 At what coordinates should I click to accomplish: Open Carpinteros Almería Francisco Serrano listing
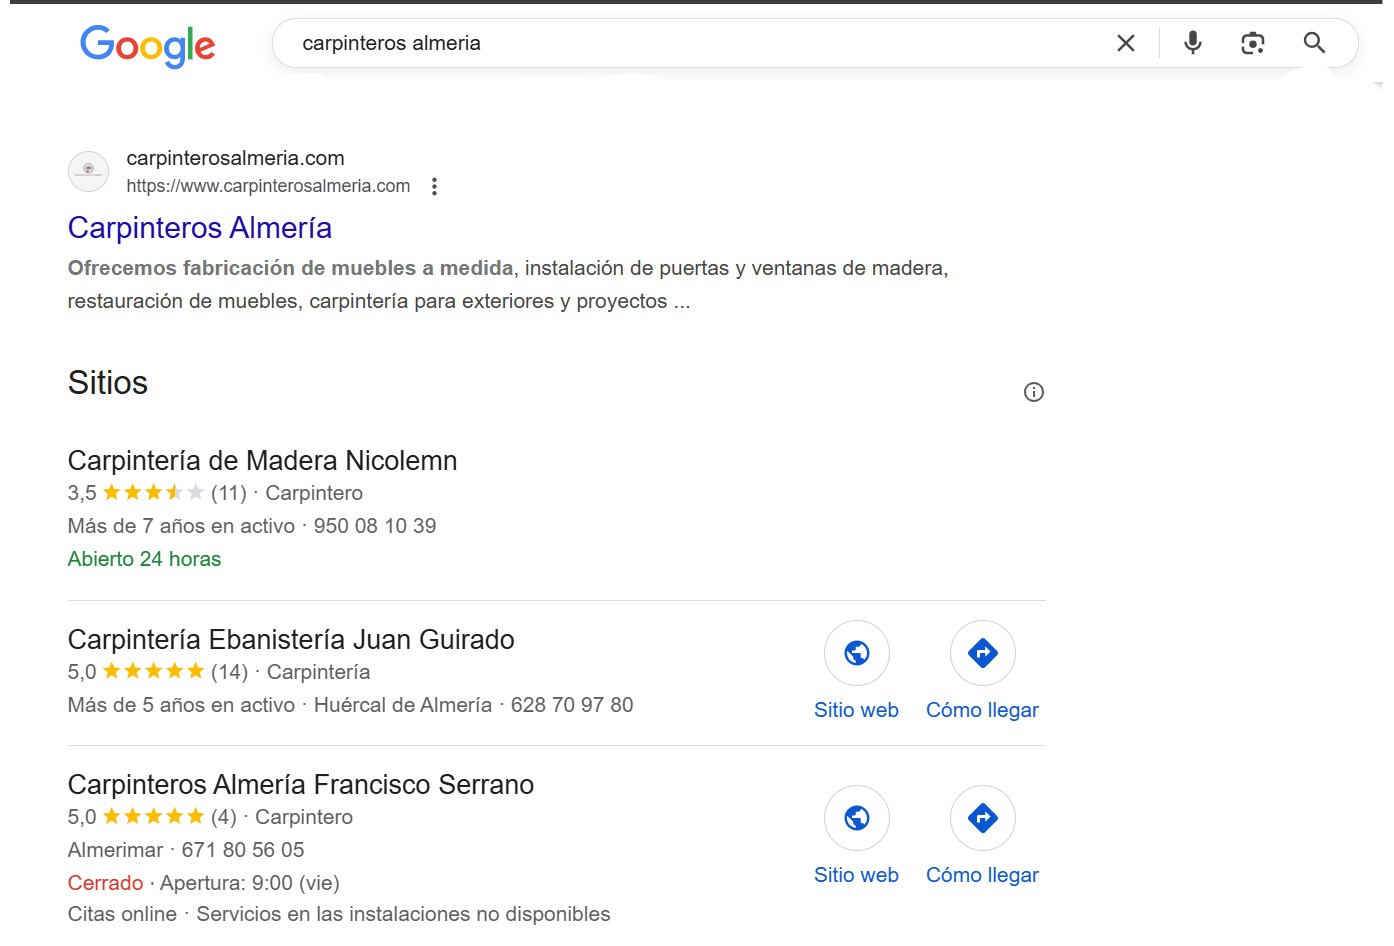pyautogui.click(x=301, y=785)
